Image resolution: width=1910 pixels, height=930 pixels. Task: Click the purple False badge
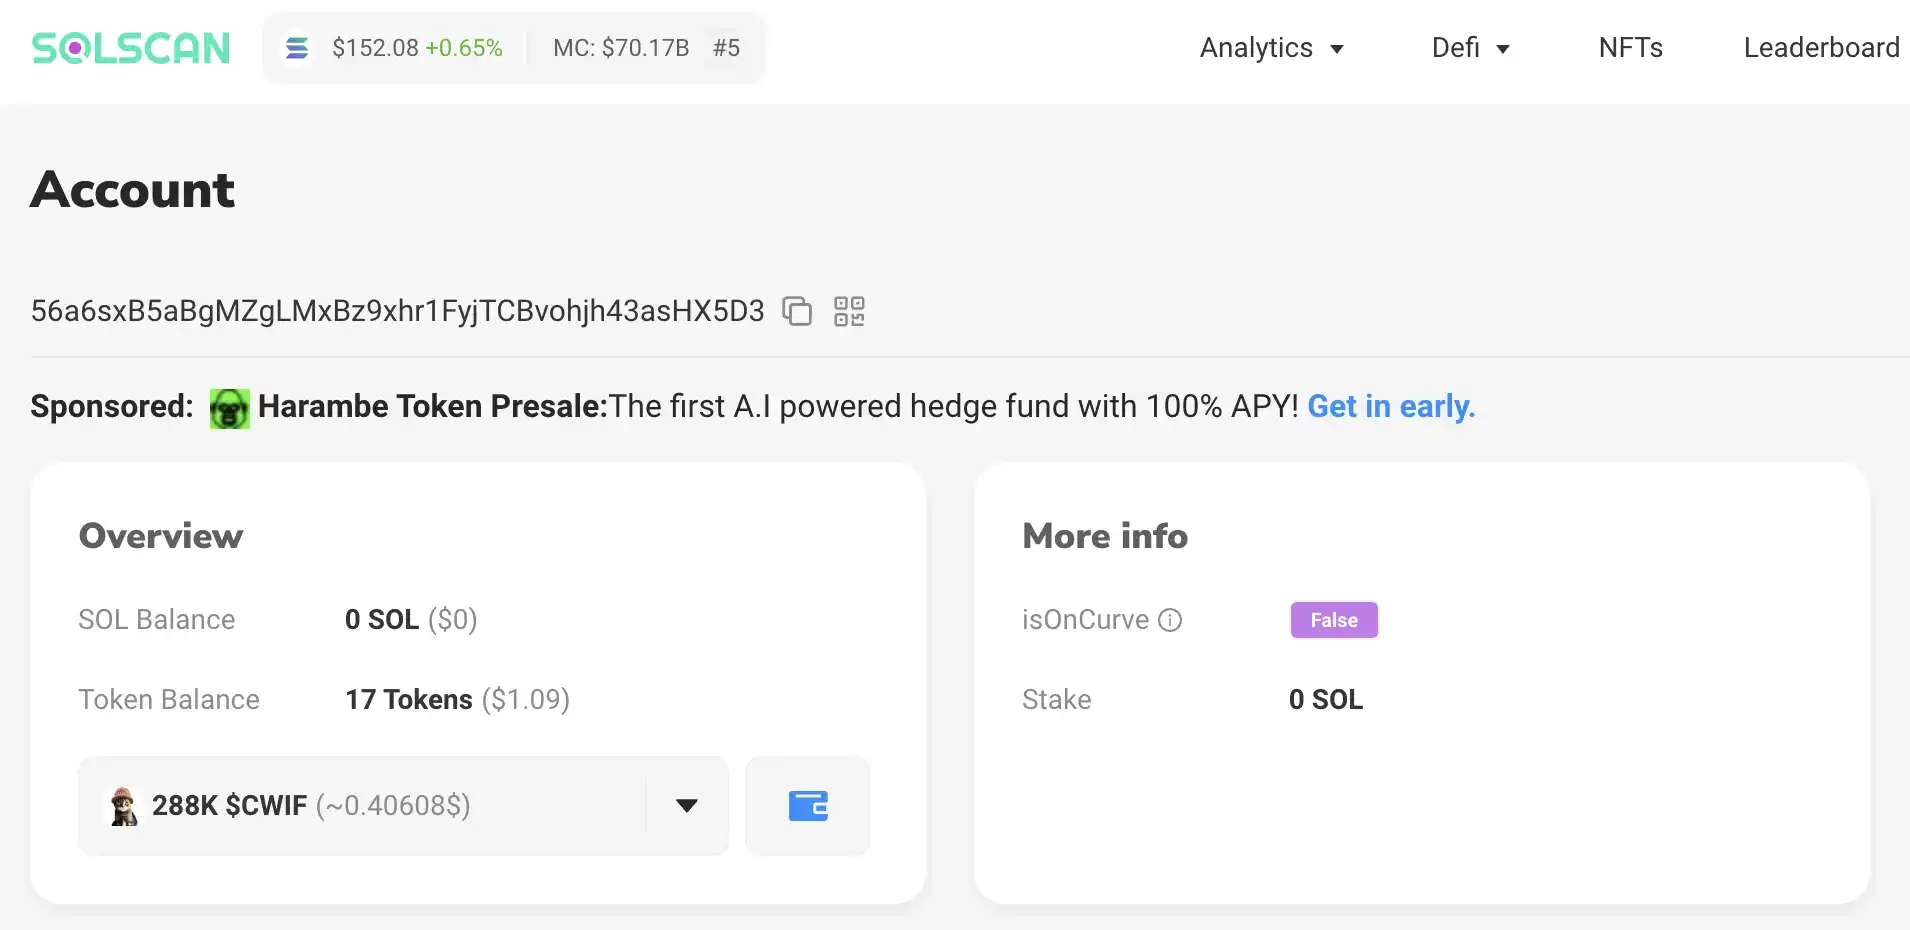click(1334, 620)
